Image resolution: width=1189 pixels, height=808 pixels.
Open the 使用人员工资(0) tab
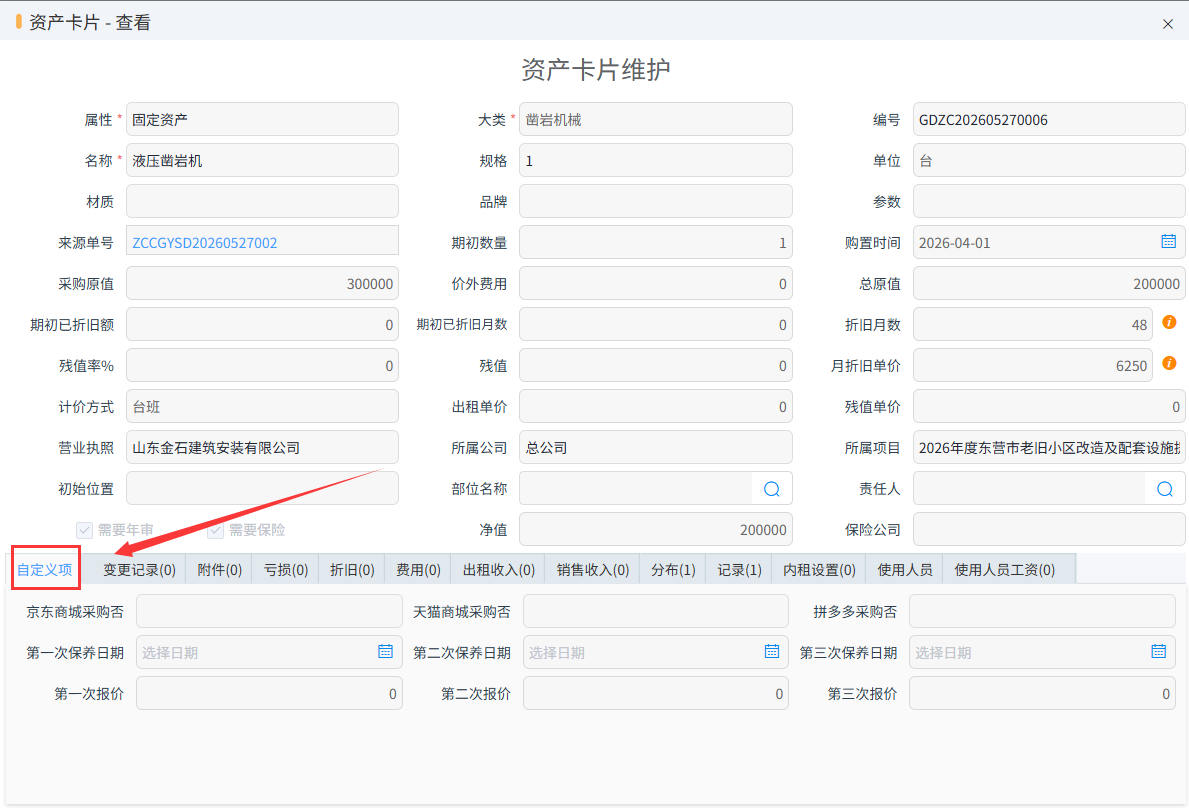1005,569
